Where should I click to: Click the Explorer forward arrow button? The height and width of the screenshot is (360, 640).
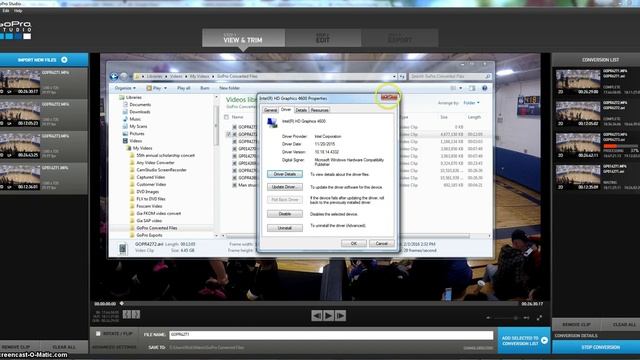pyautogui.click(x=124, y=76)
